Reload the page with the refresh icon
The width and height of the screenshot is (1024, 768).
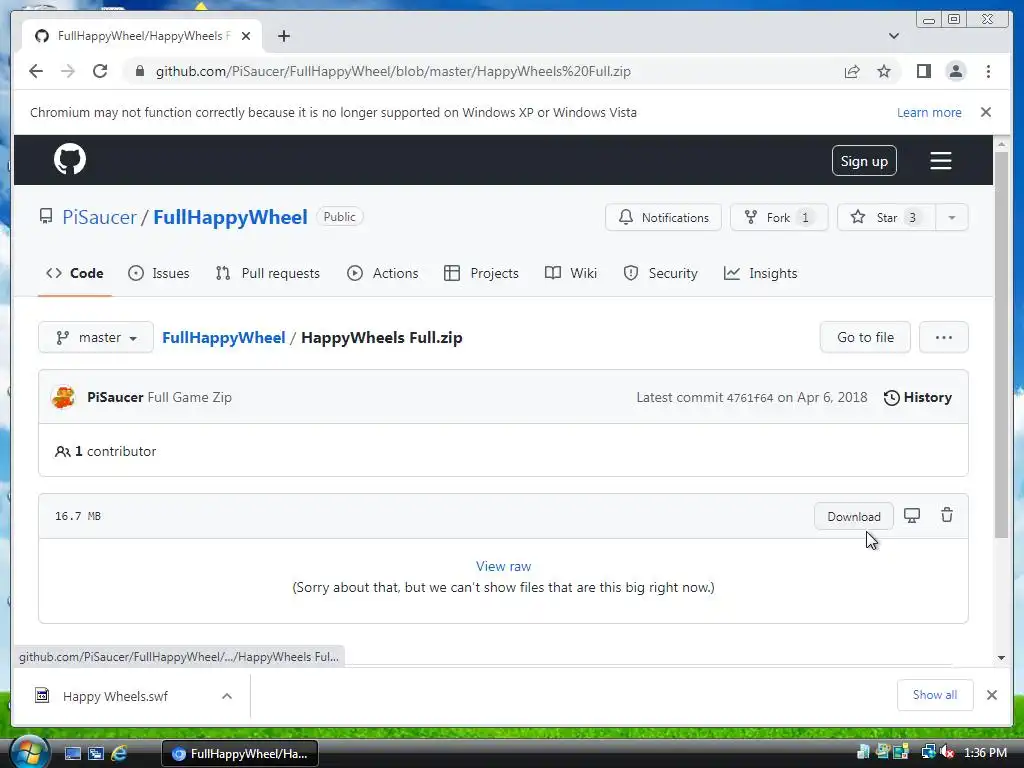coord(100,71)
